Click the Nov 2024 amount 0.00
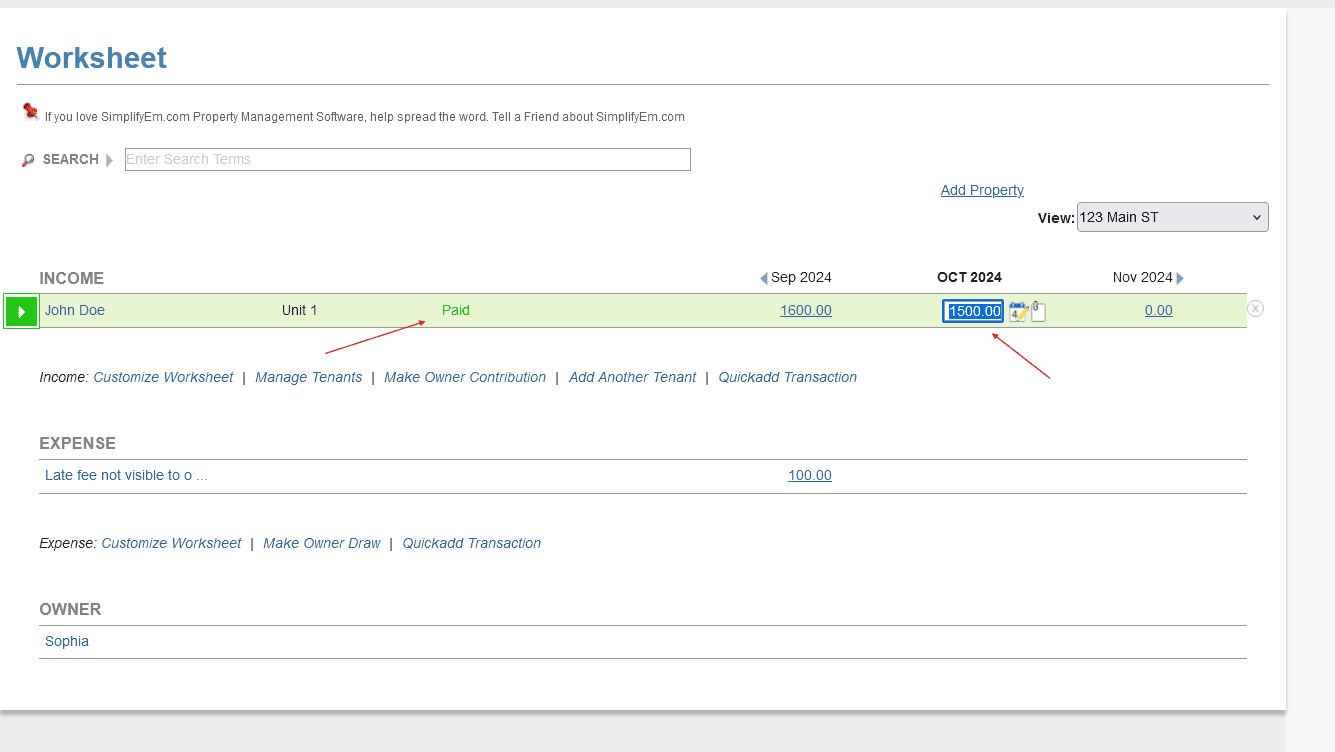Viewport: 1335px width, 752px height. pyautogui.click(x=1158, y=310)
